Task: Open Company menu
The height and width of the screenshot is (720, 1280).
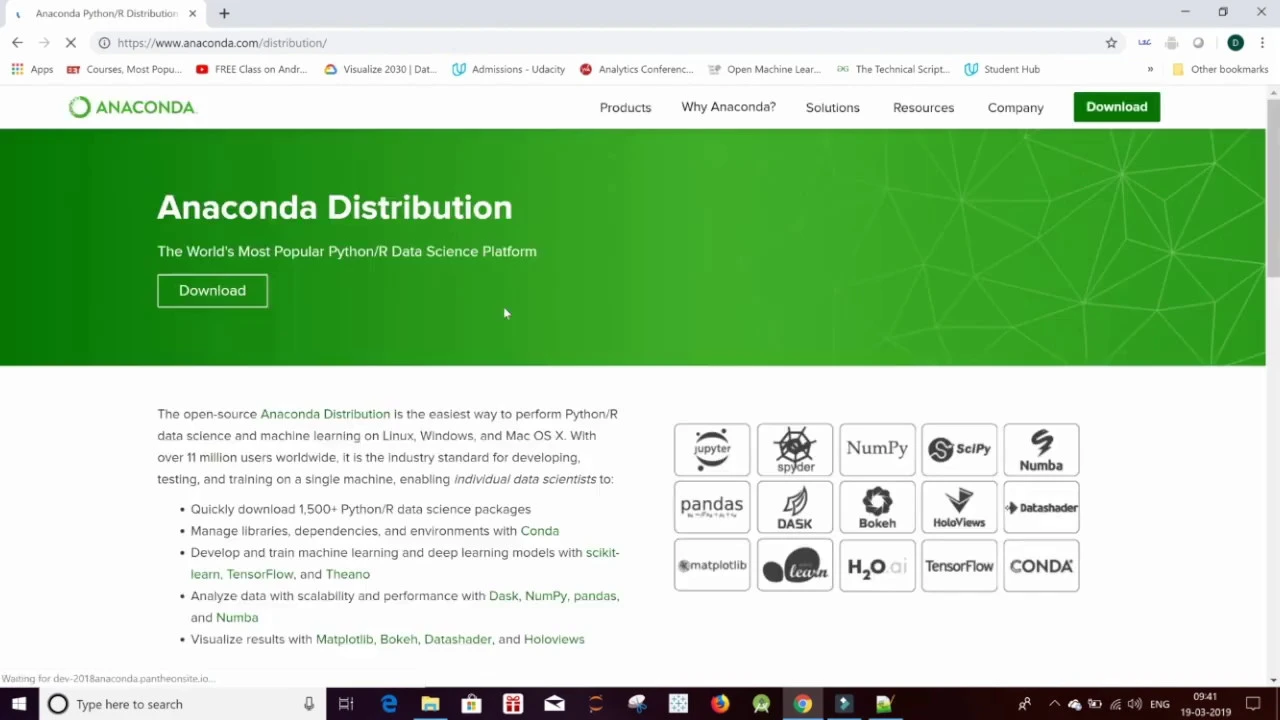Action: [x=1015, y=107]
